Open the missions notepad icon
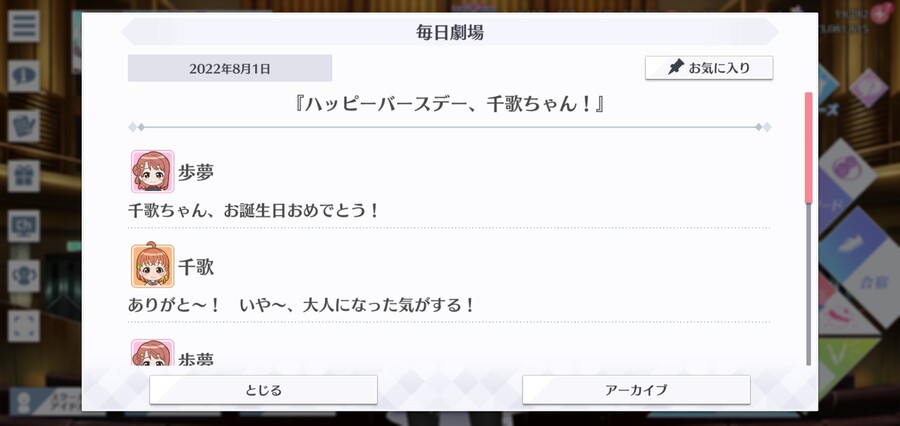Image resolution: width=900 pixels, height=426 pixels. [x=24, y=126]
